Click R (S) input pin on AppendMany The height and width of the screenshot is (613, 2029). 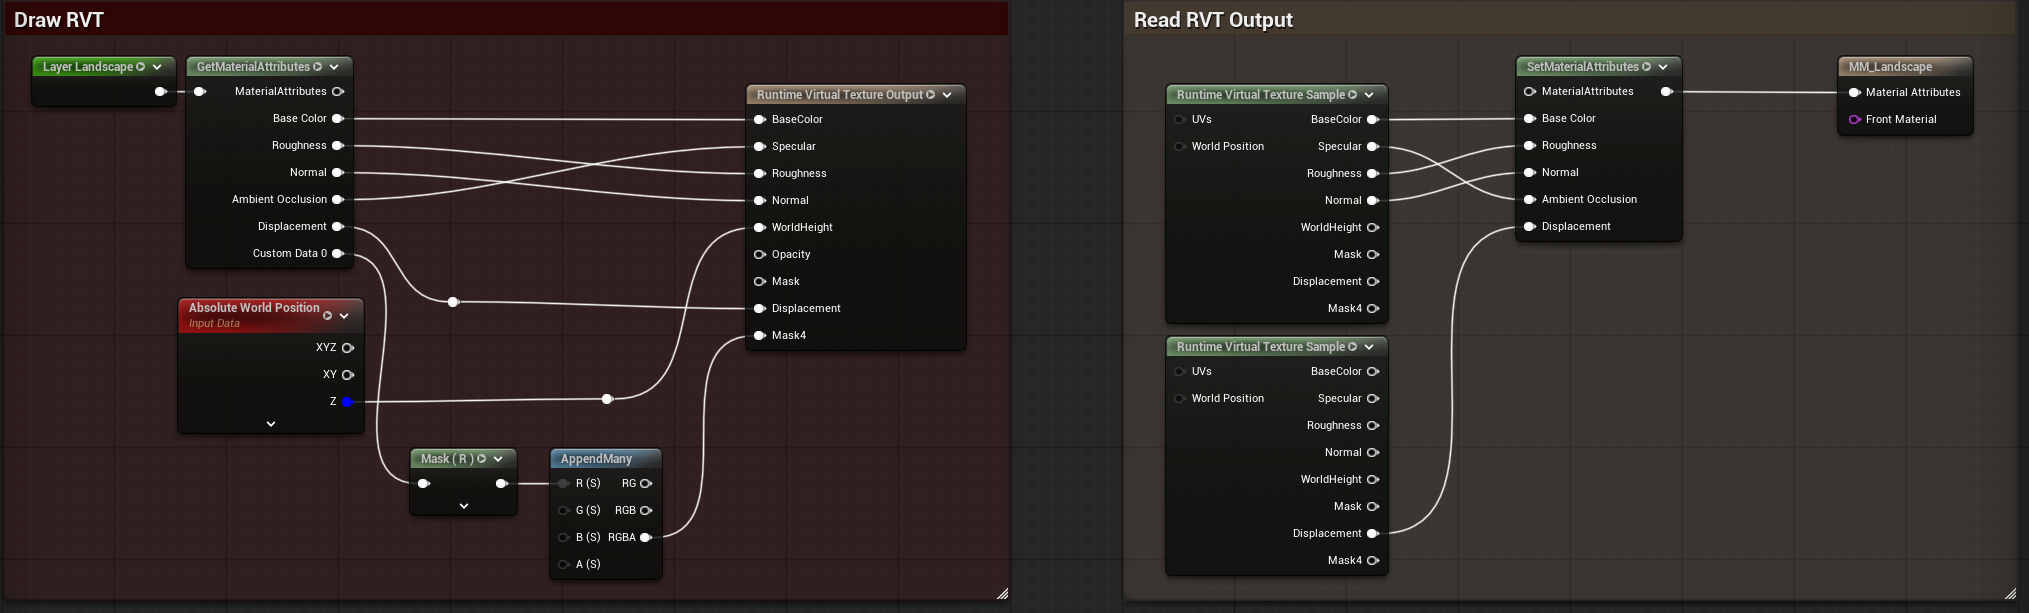pos(564,484)
